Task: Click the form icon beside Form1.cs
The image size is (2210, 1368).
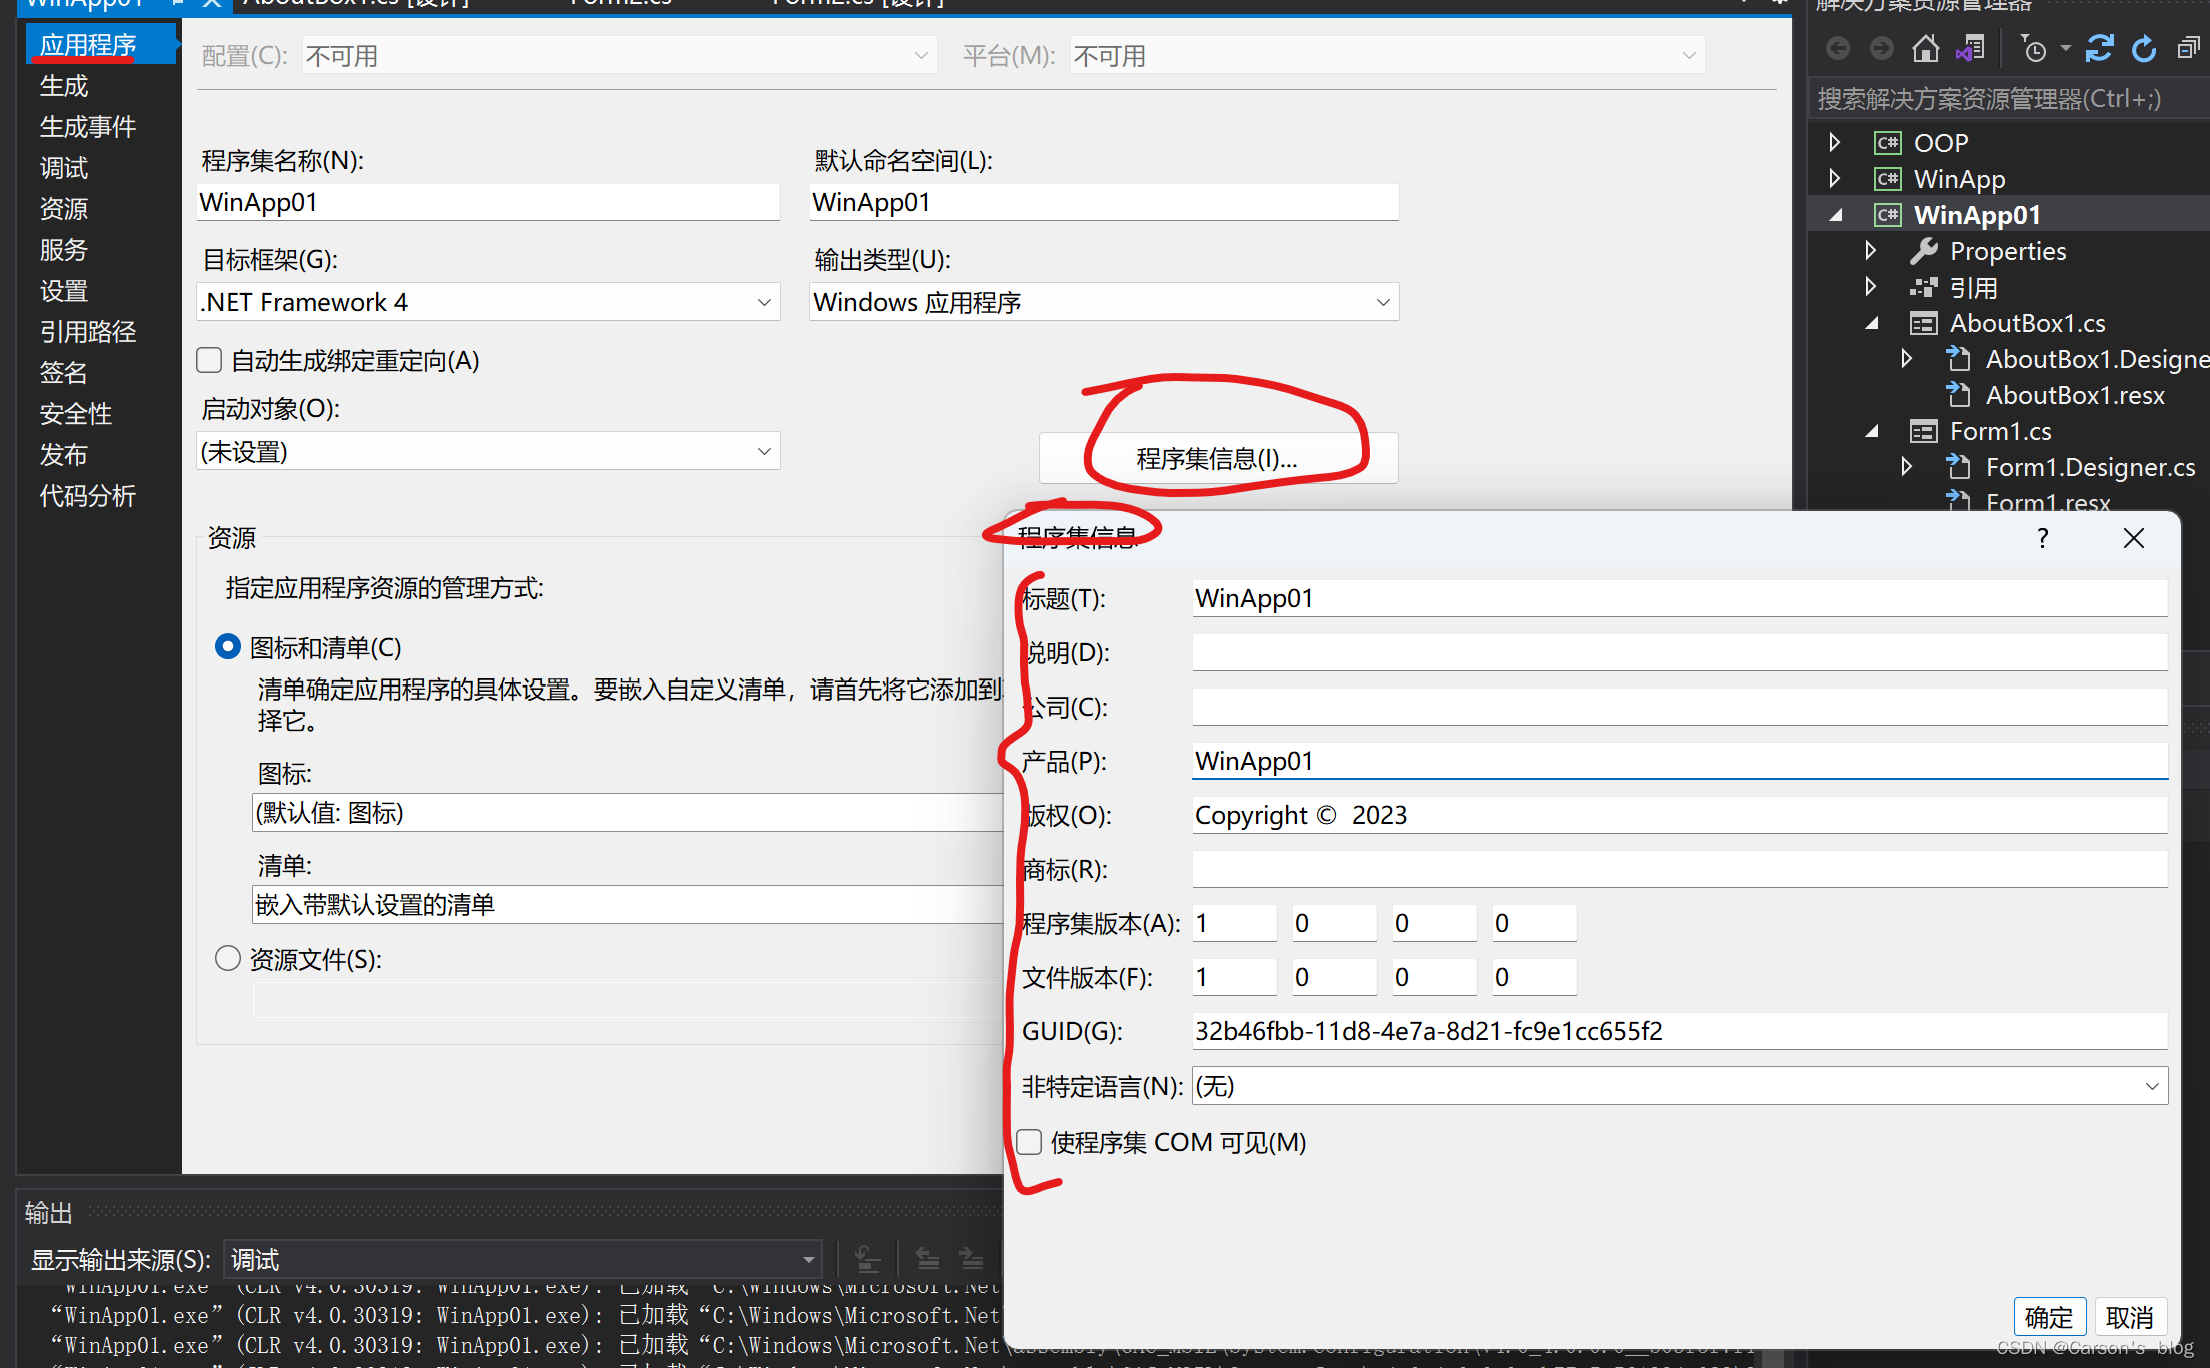Action: click(x=1923, y=432)
